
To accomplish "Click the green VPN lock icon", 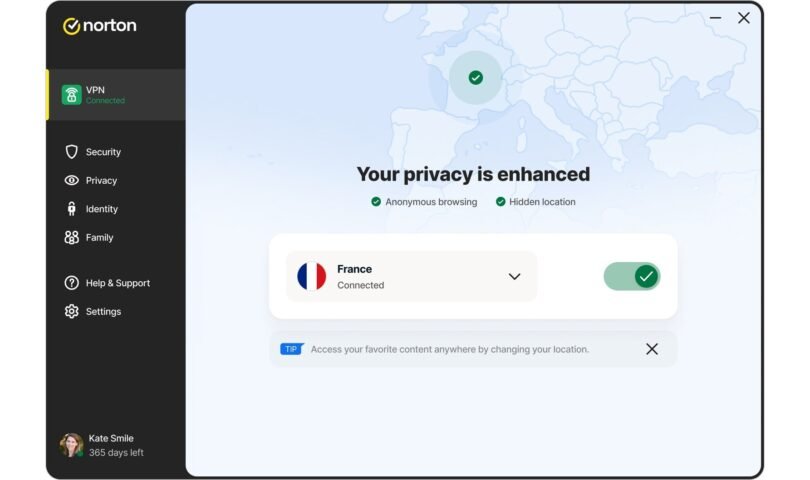I will 71,95.
